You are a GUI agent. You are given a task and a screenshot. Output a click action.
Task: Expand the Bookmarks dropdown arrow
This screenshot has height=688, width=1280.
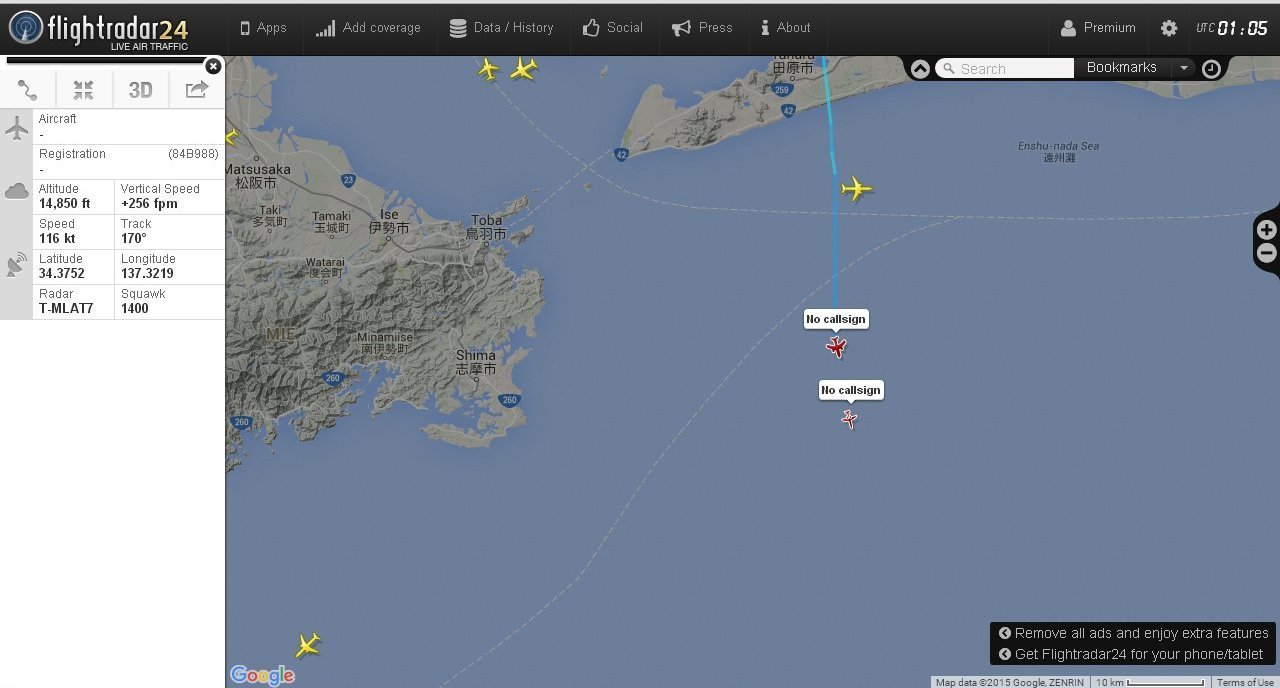coord(1184,68)
